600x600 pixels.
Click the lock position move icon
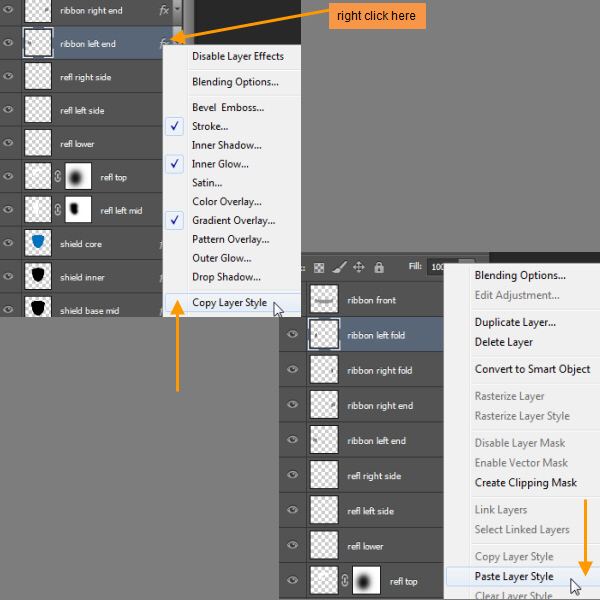[358, 268]
